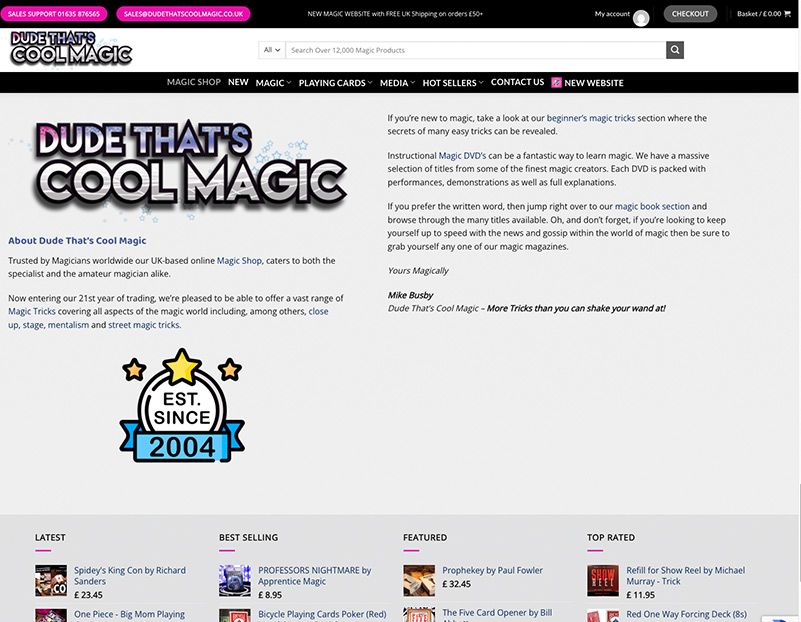Open Refill for Show Reel thumbnail
Image resolution: width=801 pixels, height=622 pixels.
pyautogui.click(x=603, y=580)
